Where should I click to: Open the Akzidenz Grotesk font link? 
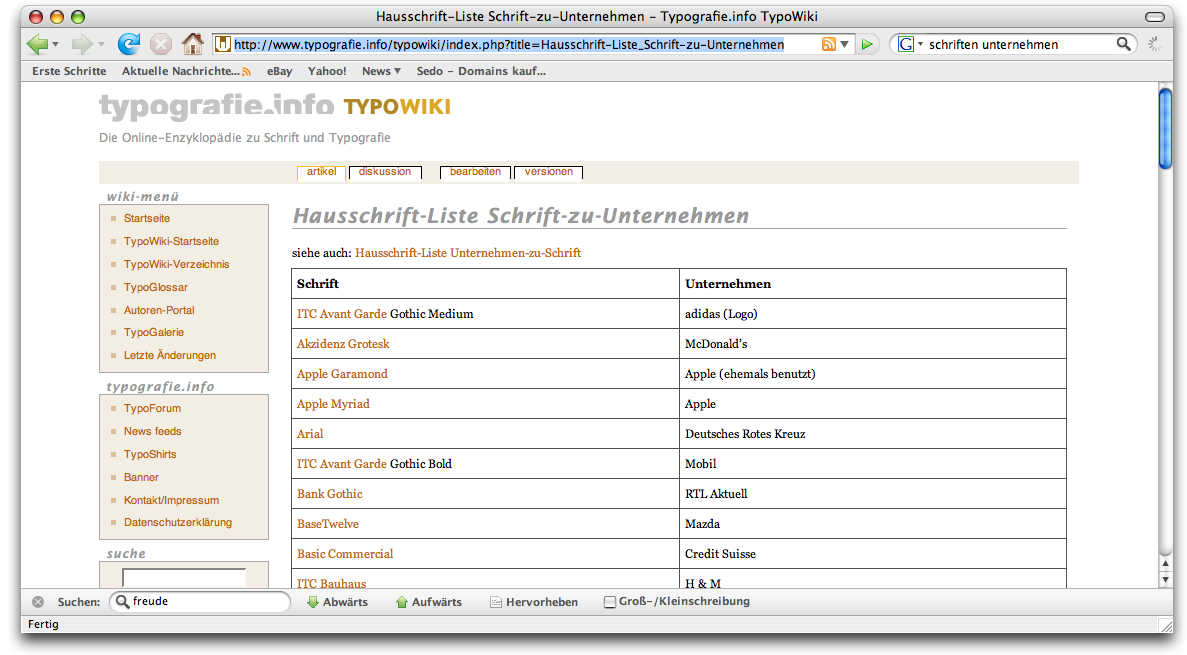[343, 344]
